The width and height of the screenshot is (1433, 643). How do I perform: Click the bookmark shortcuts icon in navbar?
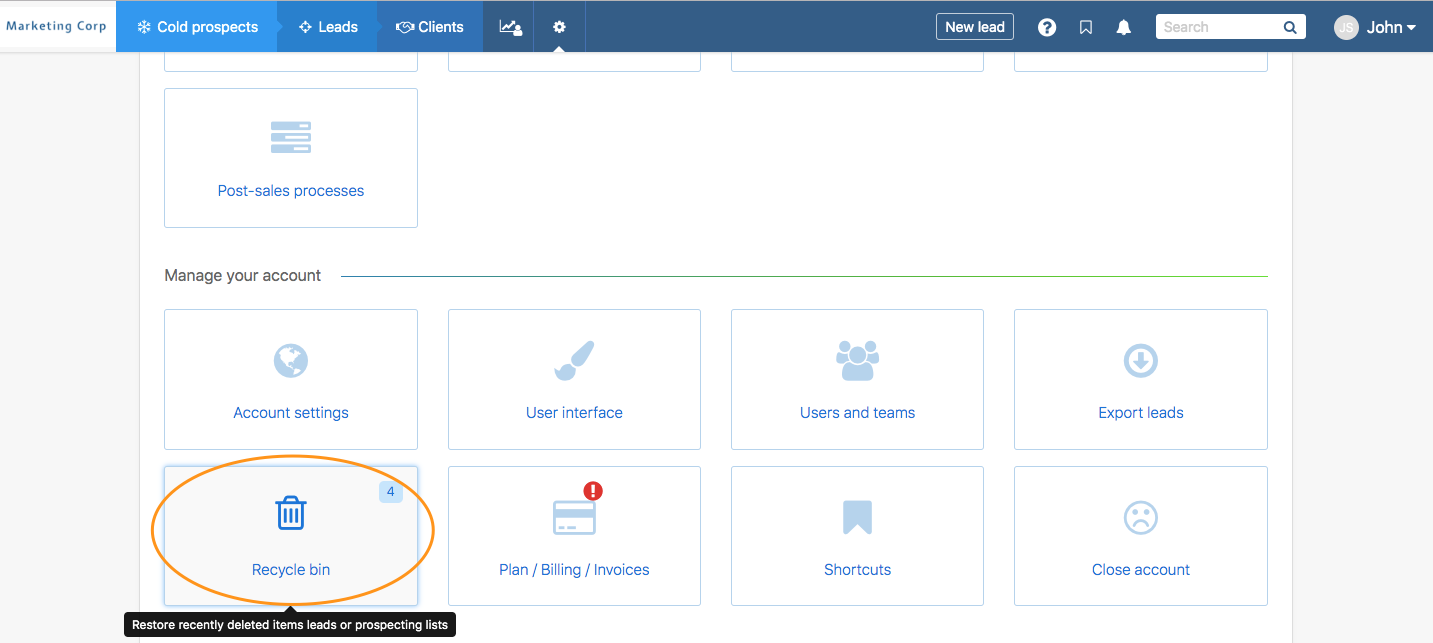pyautogui.click(x=1086, y=27)
